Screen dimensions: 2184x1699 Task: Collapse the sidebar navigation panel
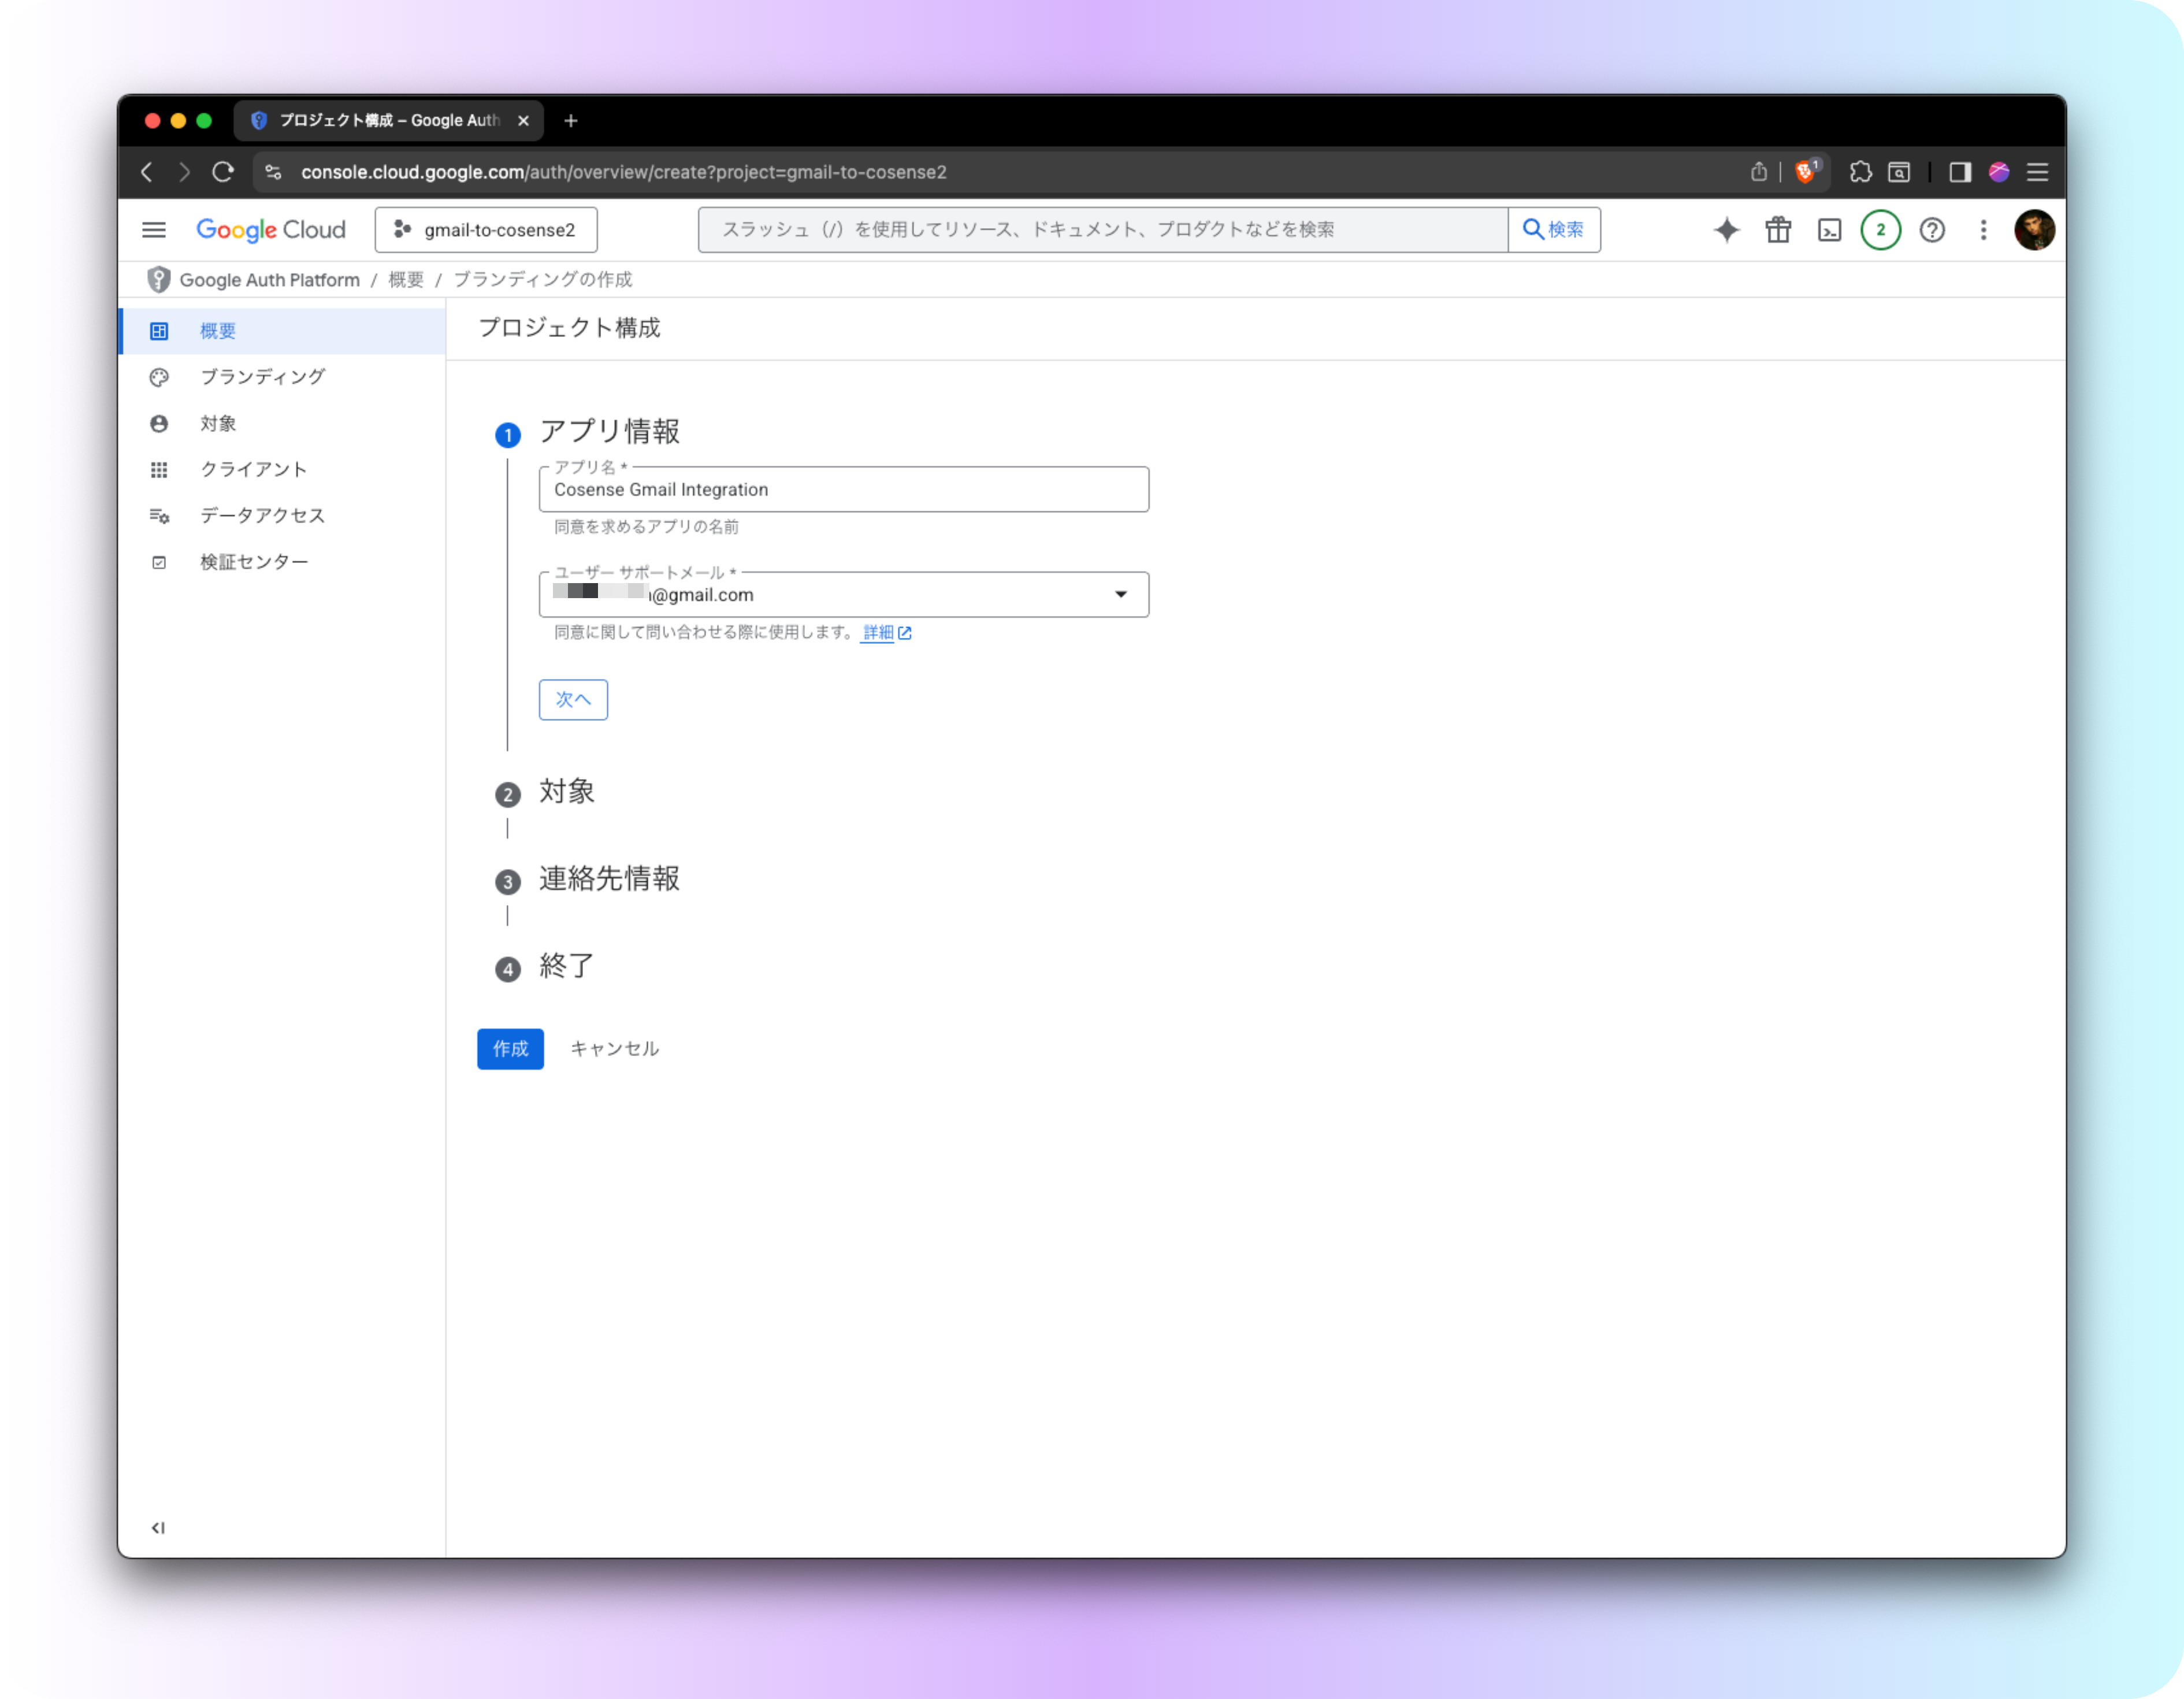coord(158,1527)
